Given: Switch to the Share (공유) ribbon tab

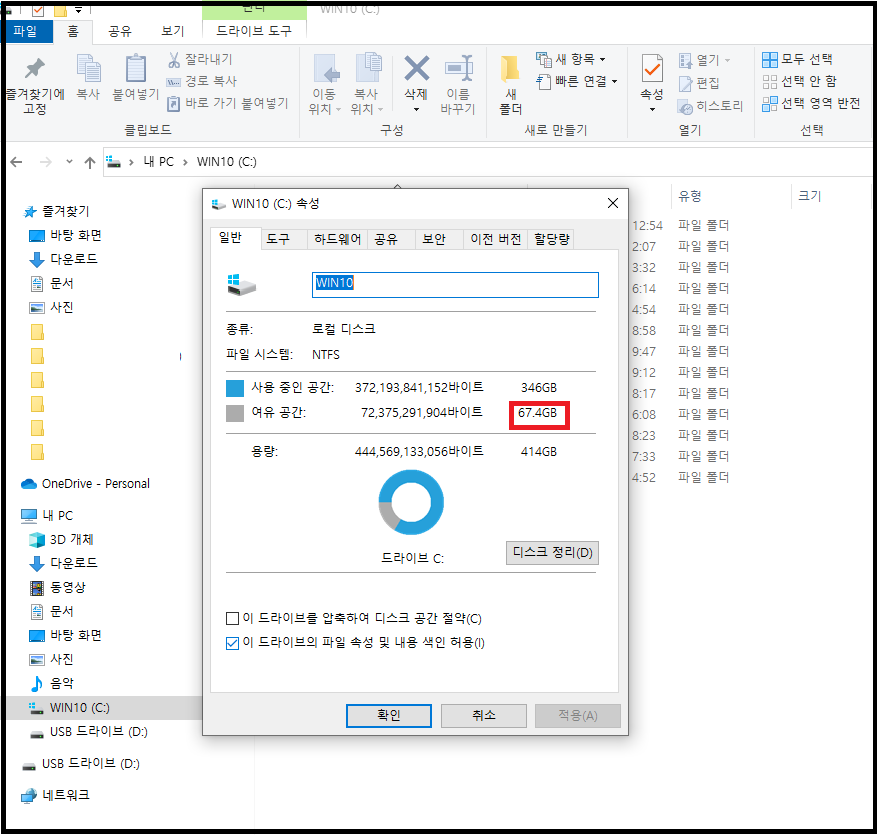Looking at the screenshot, I should [x=120, y=31].
